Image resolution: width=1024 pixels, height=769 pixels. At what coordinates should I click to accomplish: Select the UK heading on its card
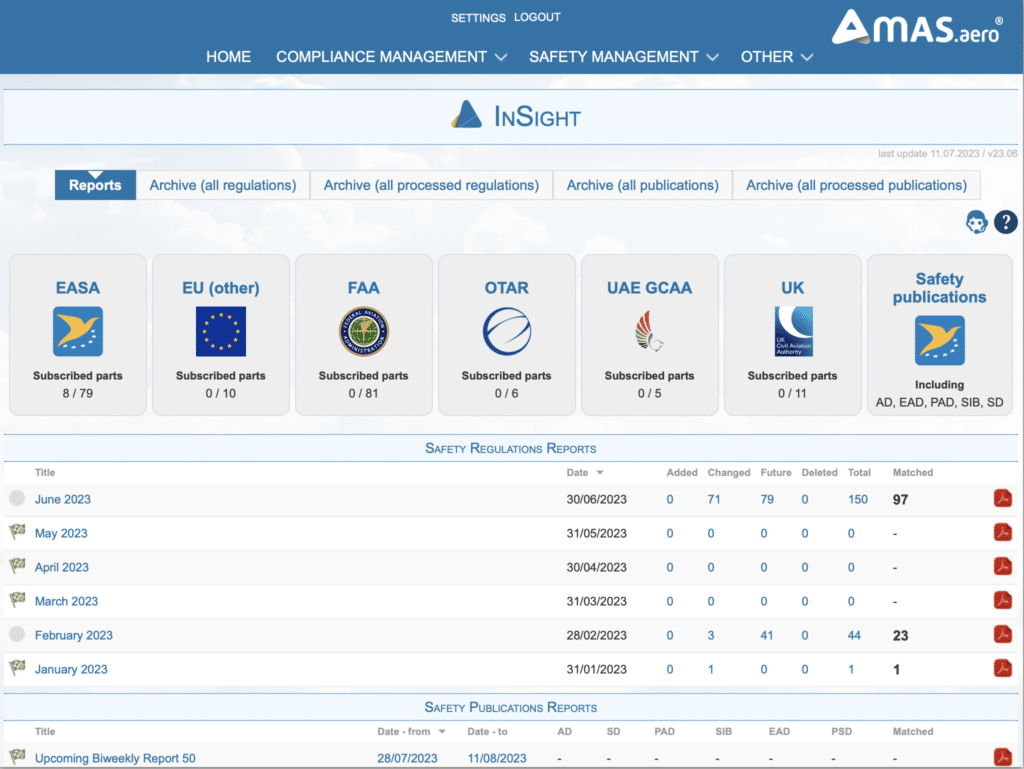coord(793,288)
